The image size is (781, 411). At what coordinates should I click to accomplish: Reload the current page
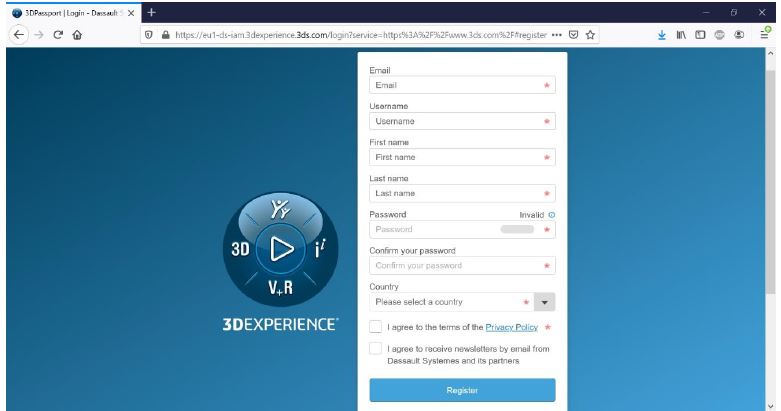tap(58, 35)
